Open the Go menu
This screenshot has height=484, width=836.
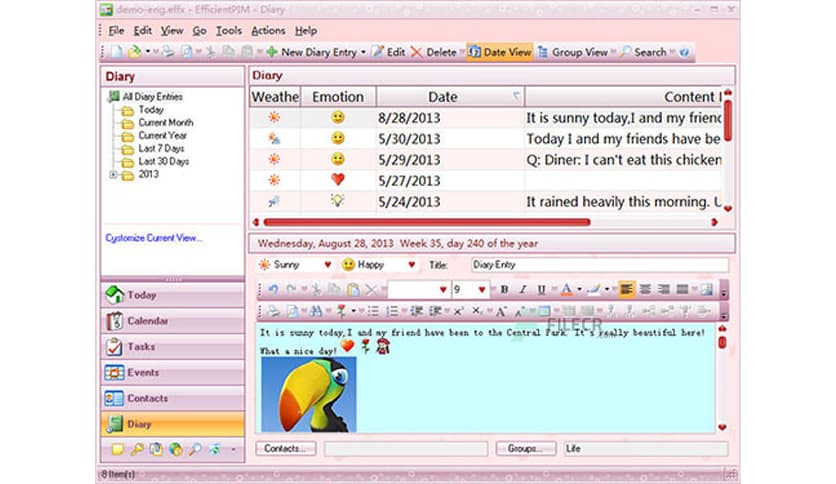(x=199, y=31)
